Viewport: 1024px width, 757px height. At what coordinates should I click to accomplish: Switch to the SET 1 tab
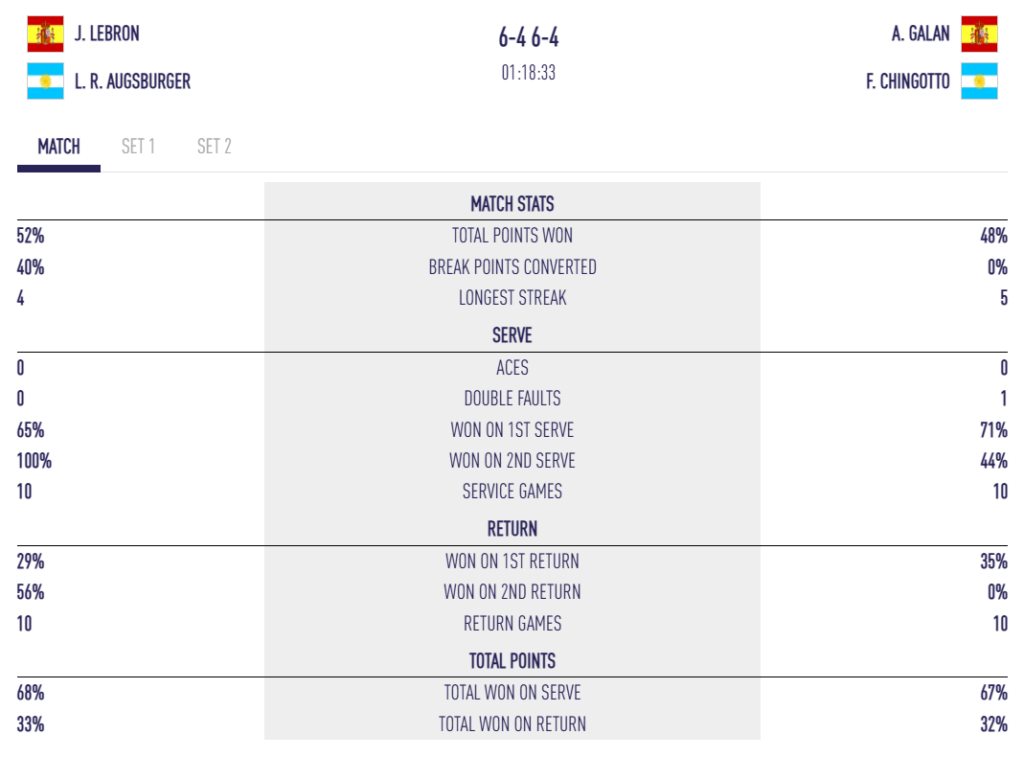coord(138,147)
